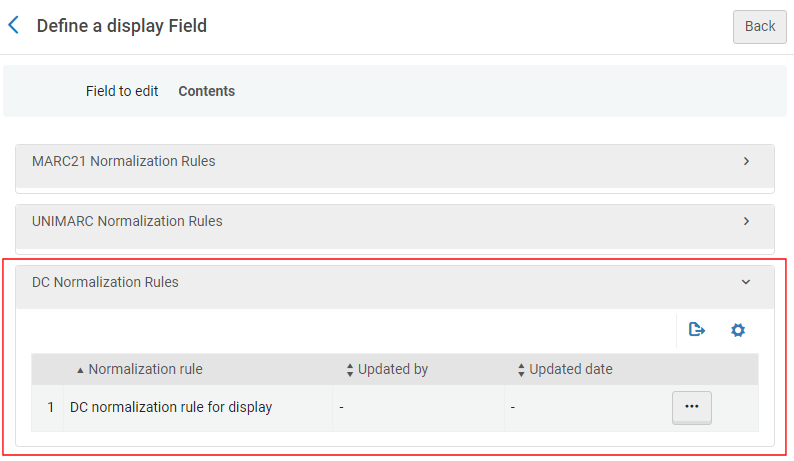Click MARC21 Normalization Rules section title
The image size is (794, 461).
123,161
